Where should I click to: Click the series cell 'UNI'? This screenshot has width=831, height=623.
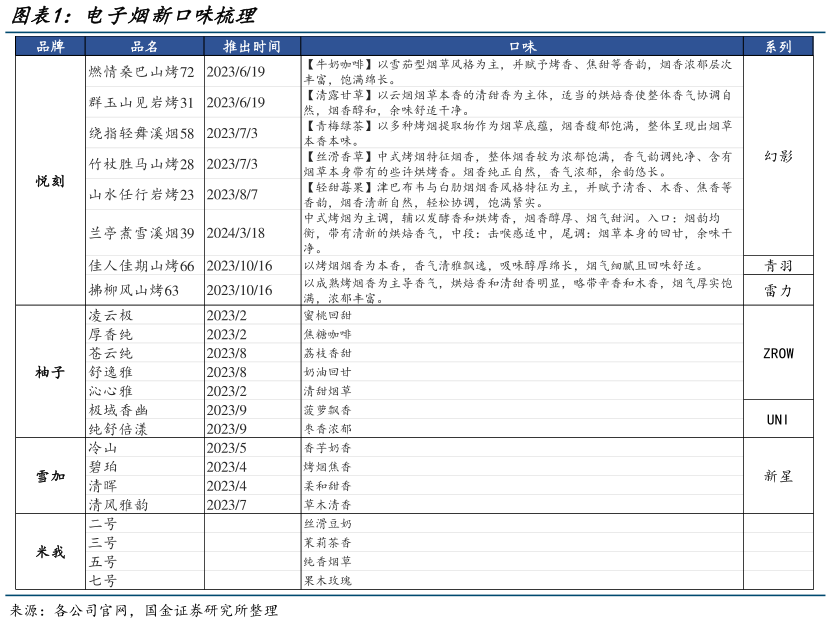pyautogui.click(x=778, y=419)
